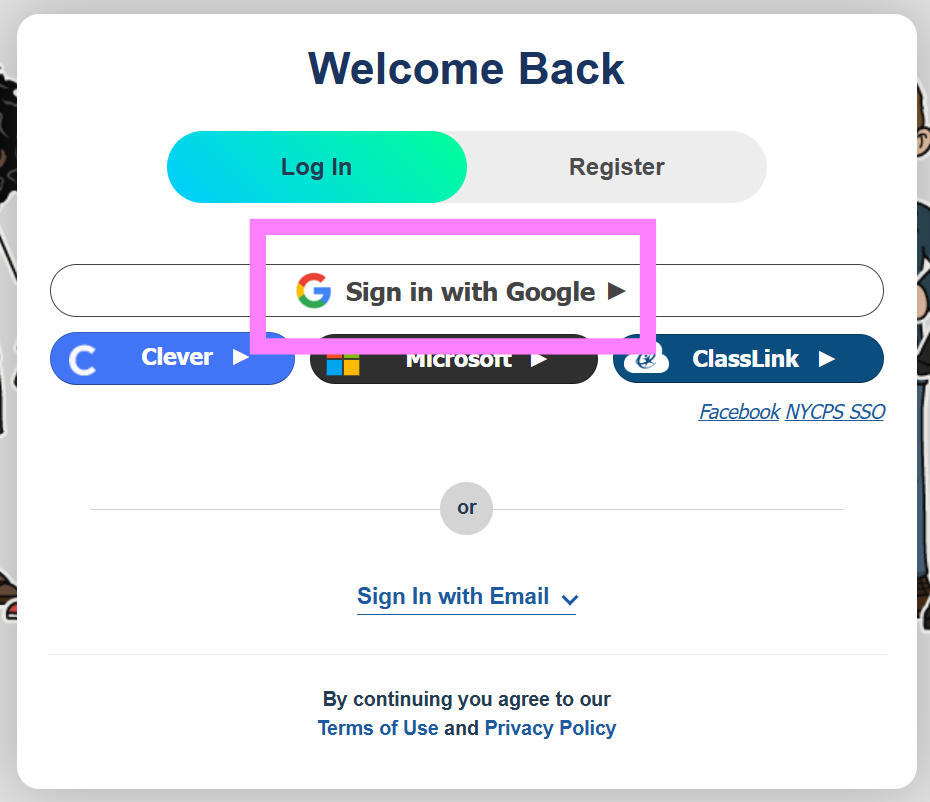
Task: Click the Welcome Back heading
Action: 466,68
